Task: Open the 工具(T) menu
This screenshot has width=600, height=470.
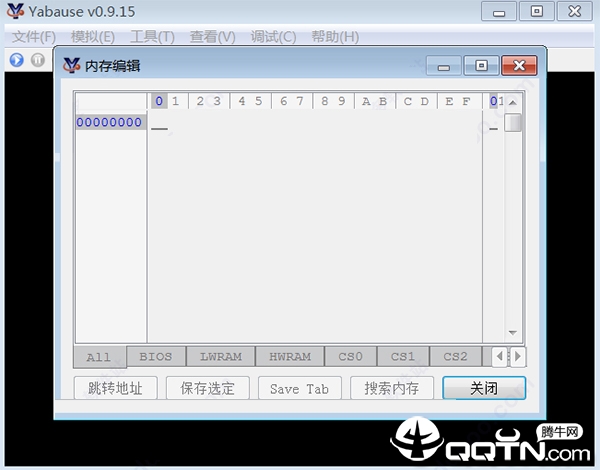Action: (152, 37)
